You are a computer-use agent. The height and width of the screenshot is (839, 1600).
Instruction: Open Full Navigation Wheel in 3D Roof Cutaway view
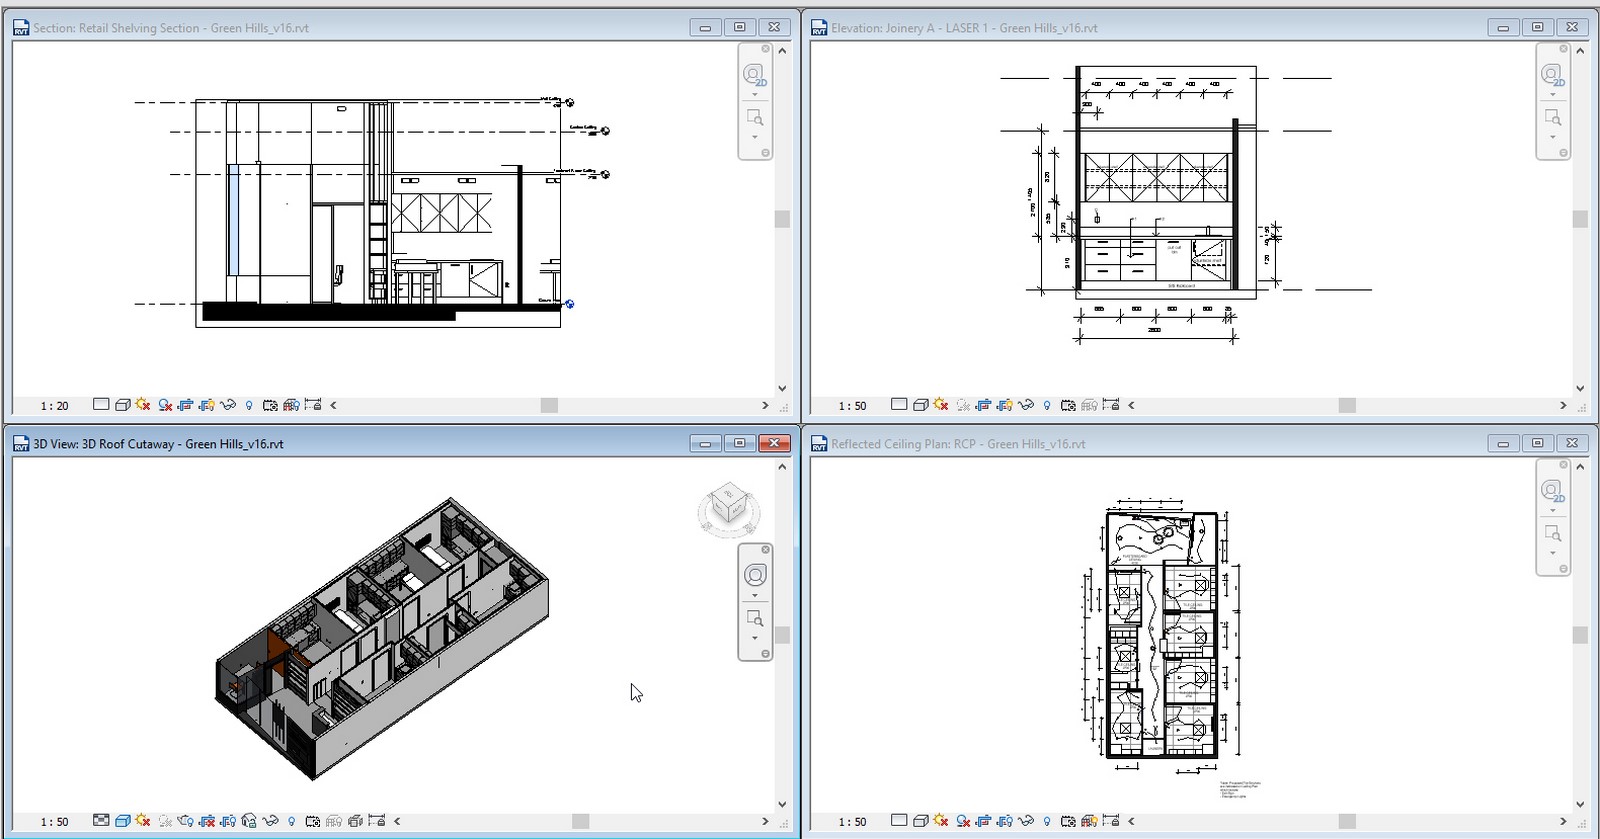coord(755,575)
